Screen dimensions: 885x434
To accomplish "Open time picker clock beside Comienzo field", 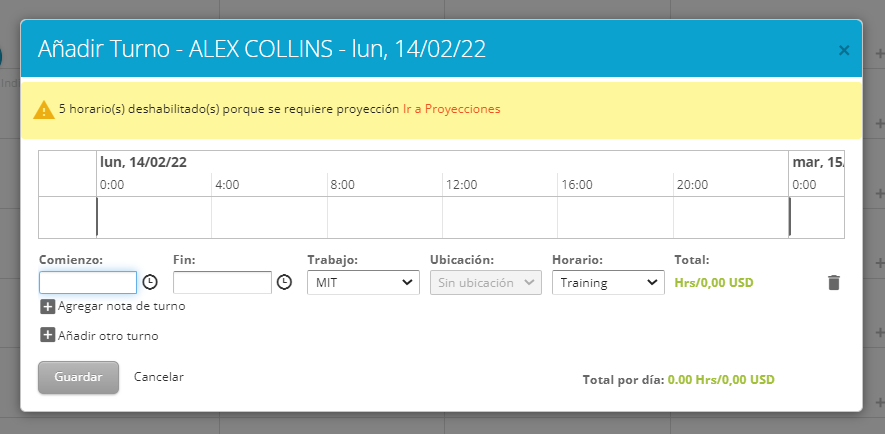I will (x=150, y=282).
